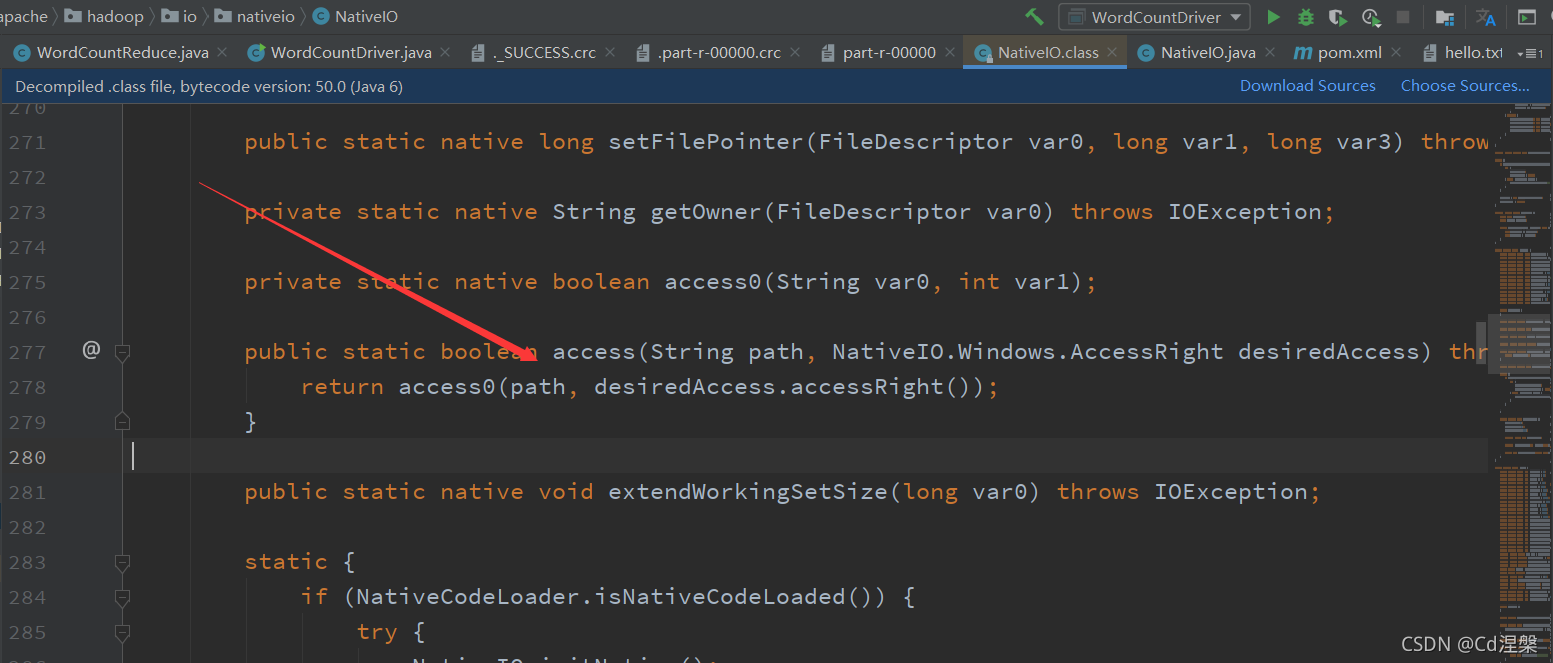
Task: Click the Download Sources link
Action: (x=1308, y=86)
